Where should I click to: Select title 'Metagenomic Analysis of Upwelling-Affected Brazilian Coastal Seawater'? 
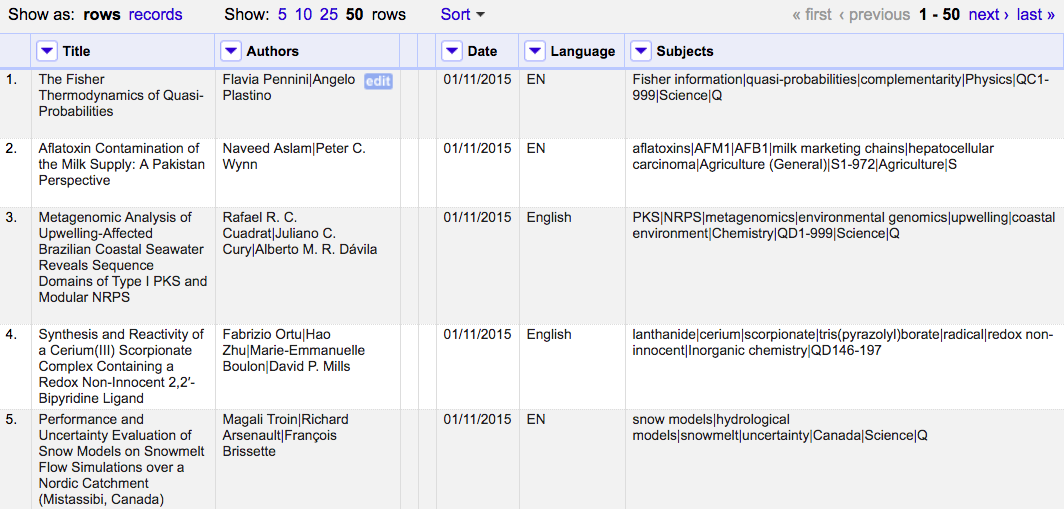(123, 257)
